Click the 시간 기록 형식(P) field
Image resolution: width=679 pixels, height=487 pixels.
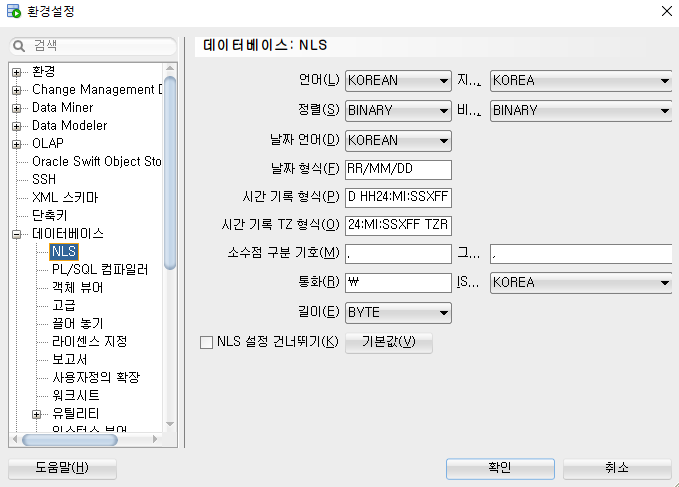[x=398, y=197]
